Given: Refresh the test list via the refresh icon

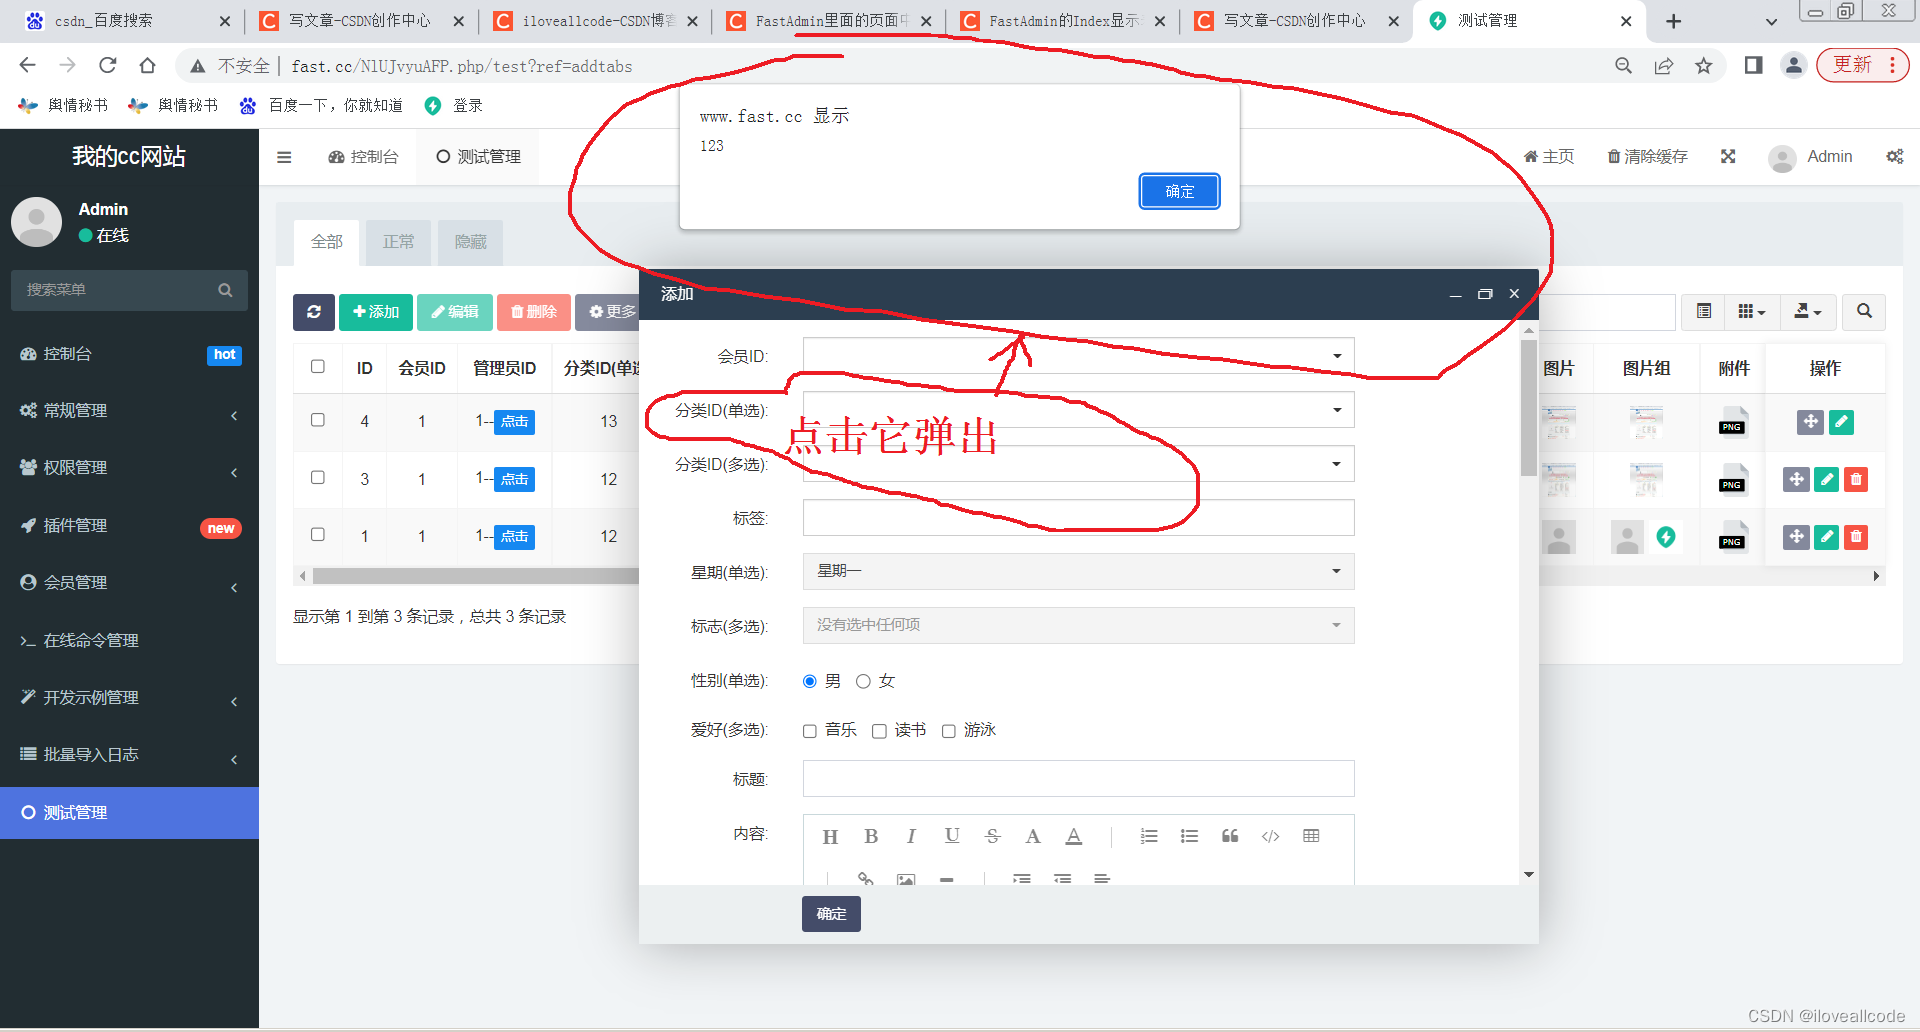Looking at the screenshot, I should (x=313, y=312).
